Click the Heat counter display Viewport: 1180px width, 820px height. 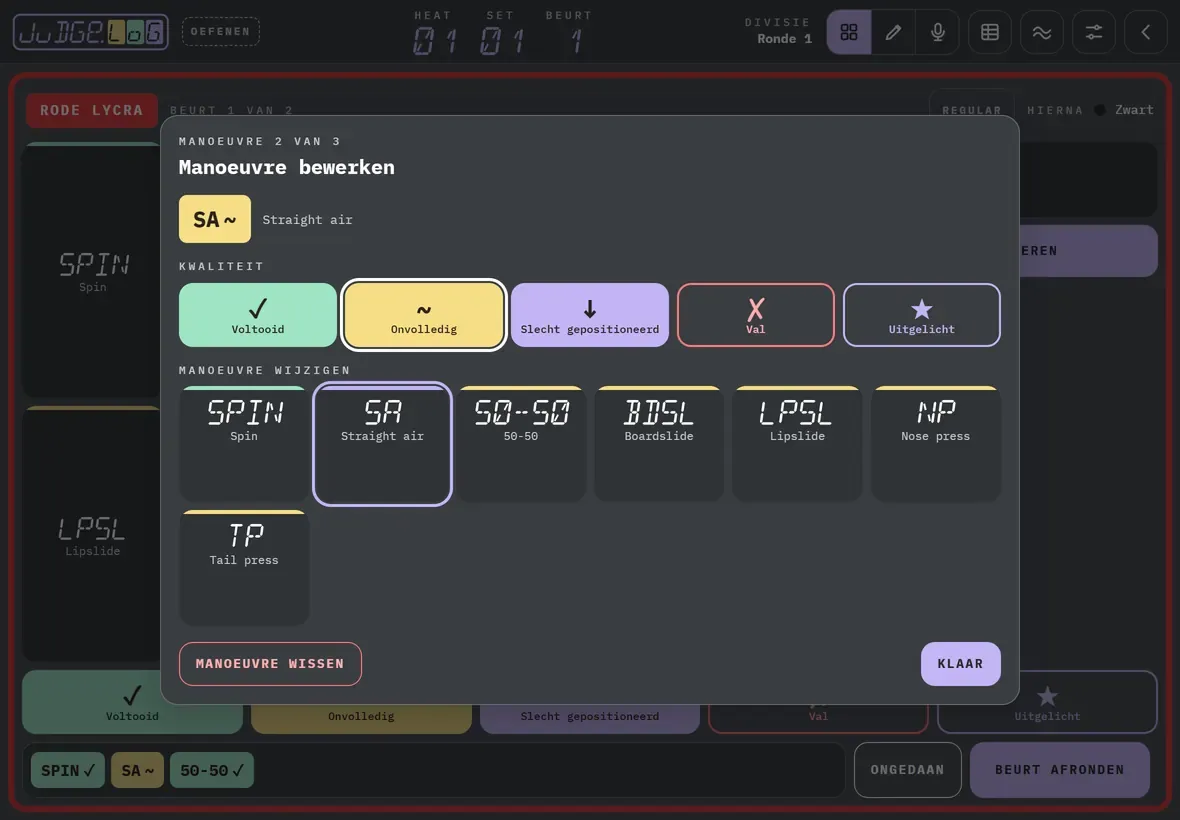click(x=434, y=32)
